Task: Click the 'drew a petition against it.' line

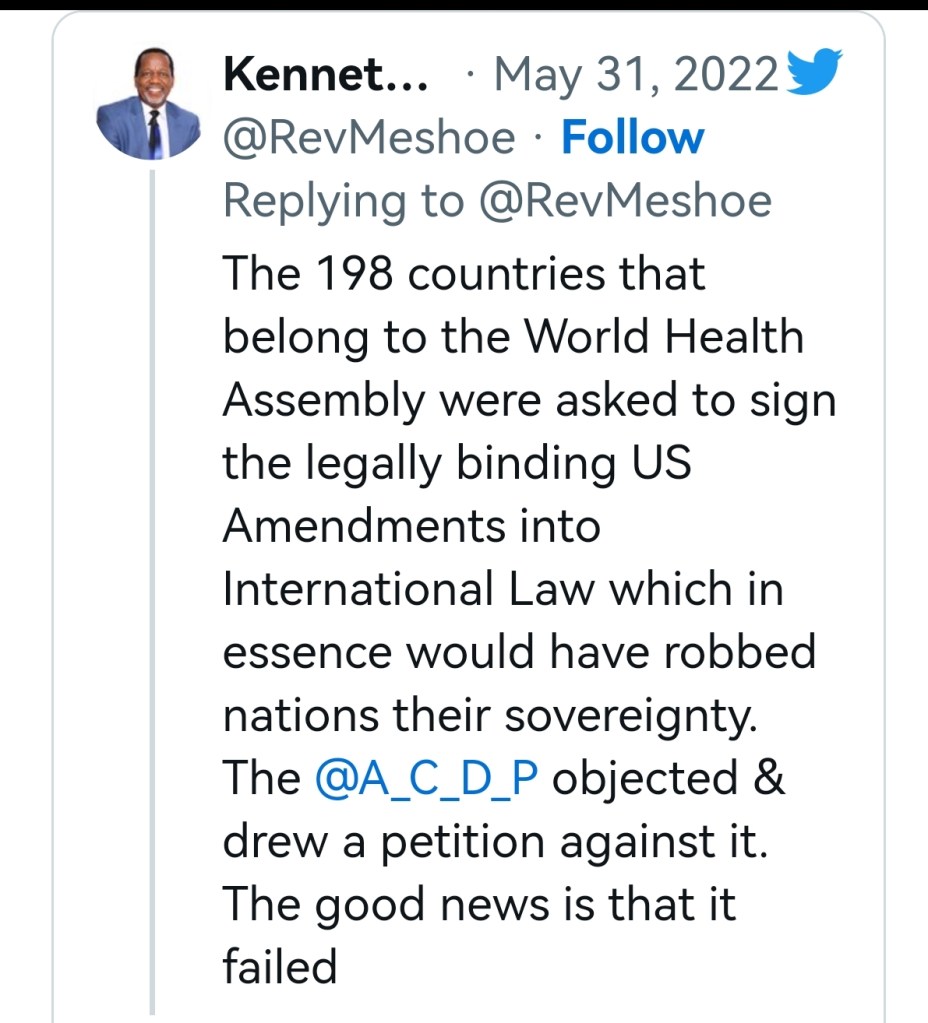Action: pyautogui.click(x=495, y=842)
